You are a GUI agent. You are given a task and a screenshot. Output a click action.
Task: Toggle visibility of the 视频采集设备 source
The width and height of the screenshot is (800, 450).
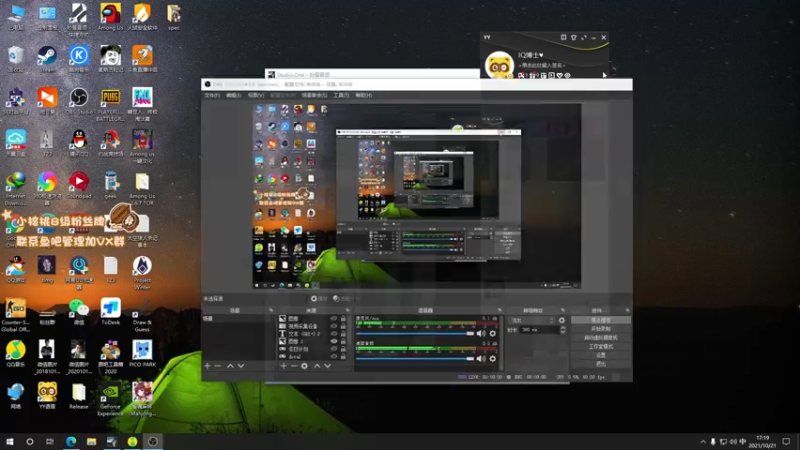click(334, 326)
